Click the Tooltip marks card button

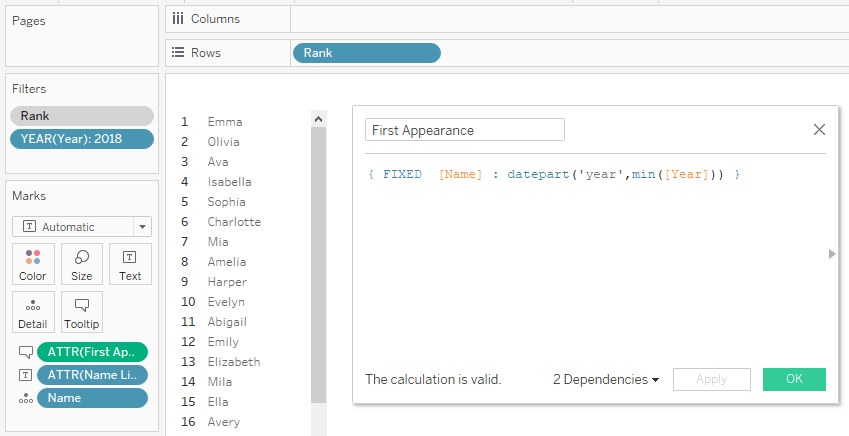pyautogui.click(x=82, y=312)
